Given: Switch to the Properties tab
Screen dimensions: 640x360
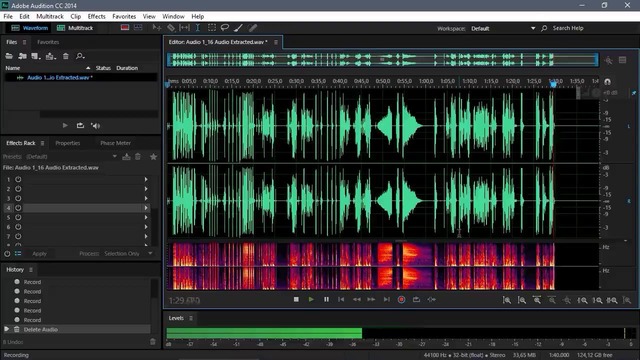Looking at the screenshot, I should pyautogui.click(x=68, y=143).
